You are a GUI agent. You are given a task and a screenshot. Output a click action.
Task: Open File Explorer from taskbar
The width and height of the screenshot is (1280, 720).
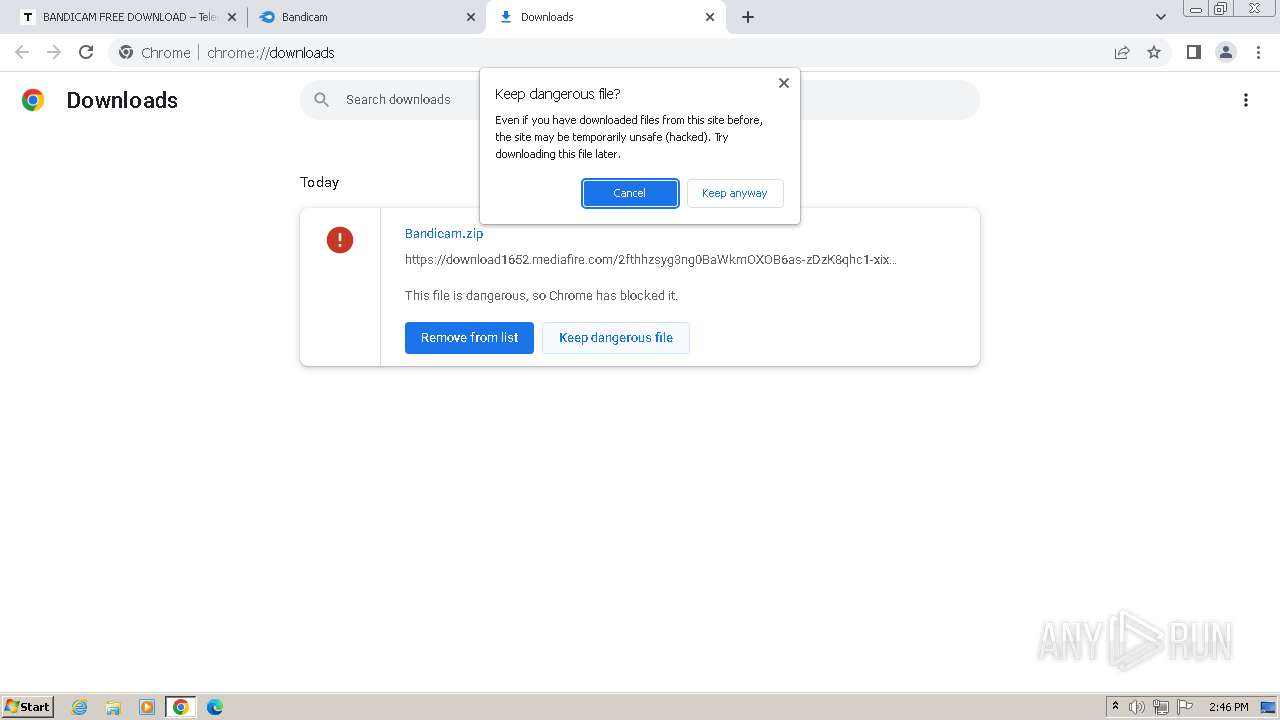(113, 707)
